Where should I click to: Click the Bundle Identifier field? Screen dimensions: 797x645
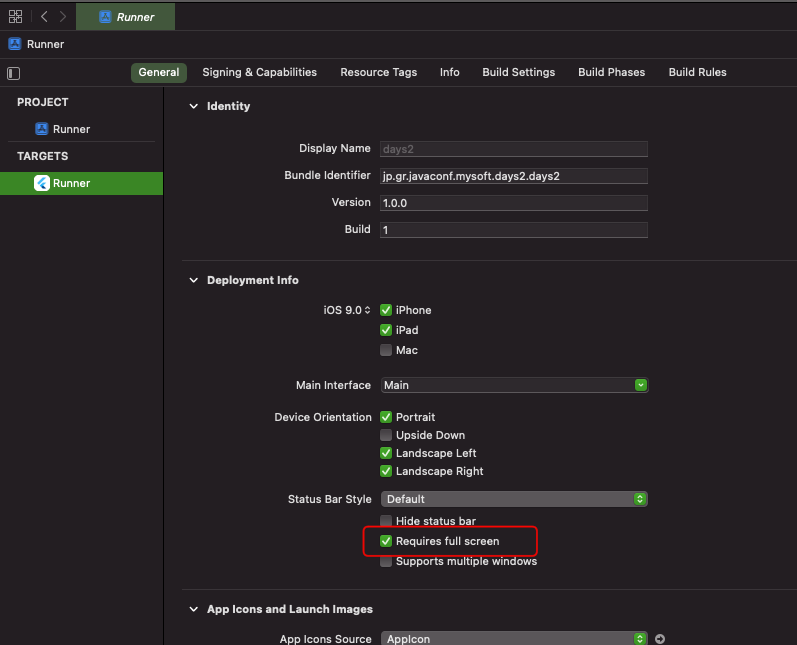[x=513, y=176]
